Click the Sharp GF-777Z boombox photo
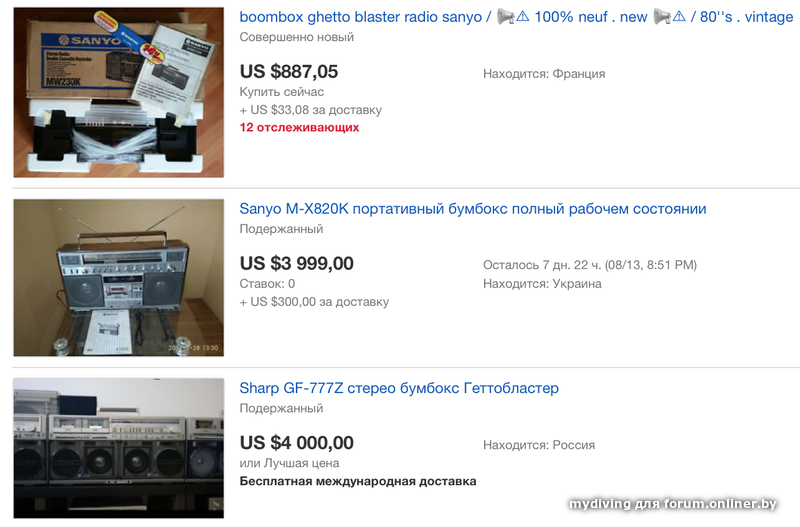Image resolution: width=800 pixels, height=527 pixels. [x=118, y=448]
